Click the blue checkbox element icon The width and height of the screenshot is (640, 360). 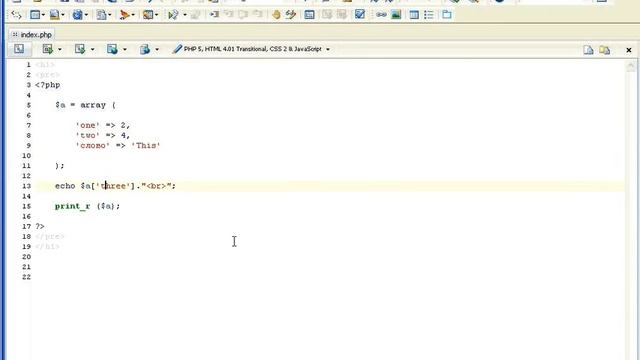(x=360, y=15)
